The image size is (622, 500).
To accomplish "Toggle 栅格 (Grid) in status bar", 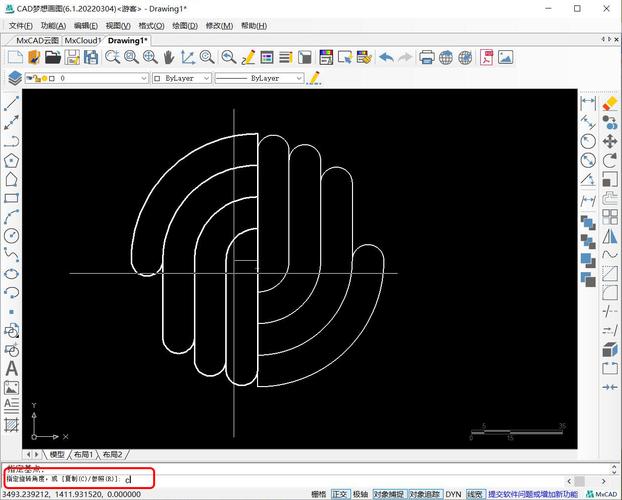I will pyautogui.click(x=319, y=494).
